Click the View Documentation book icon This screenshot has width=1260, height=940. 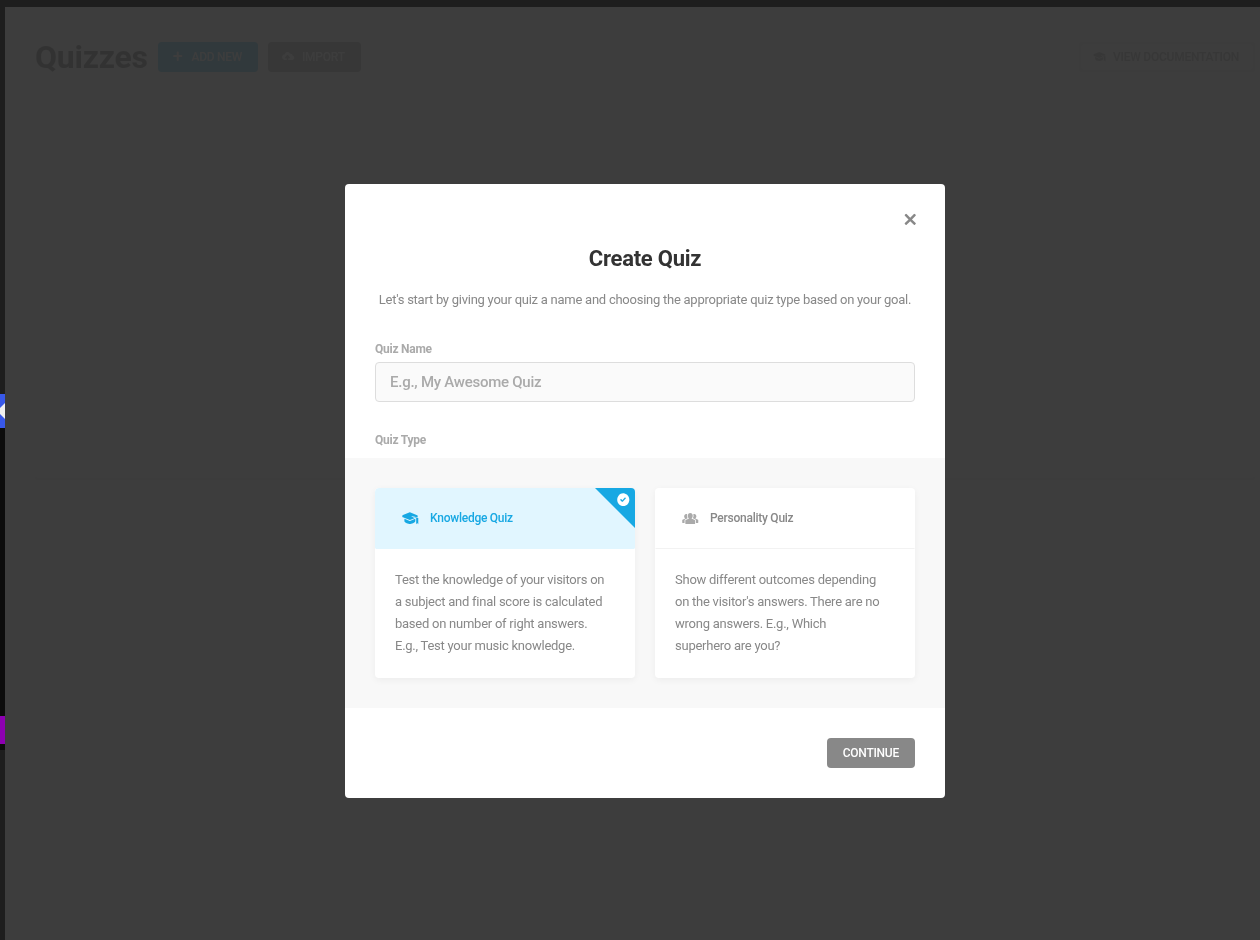(1100, 57)
